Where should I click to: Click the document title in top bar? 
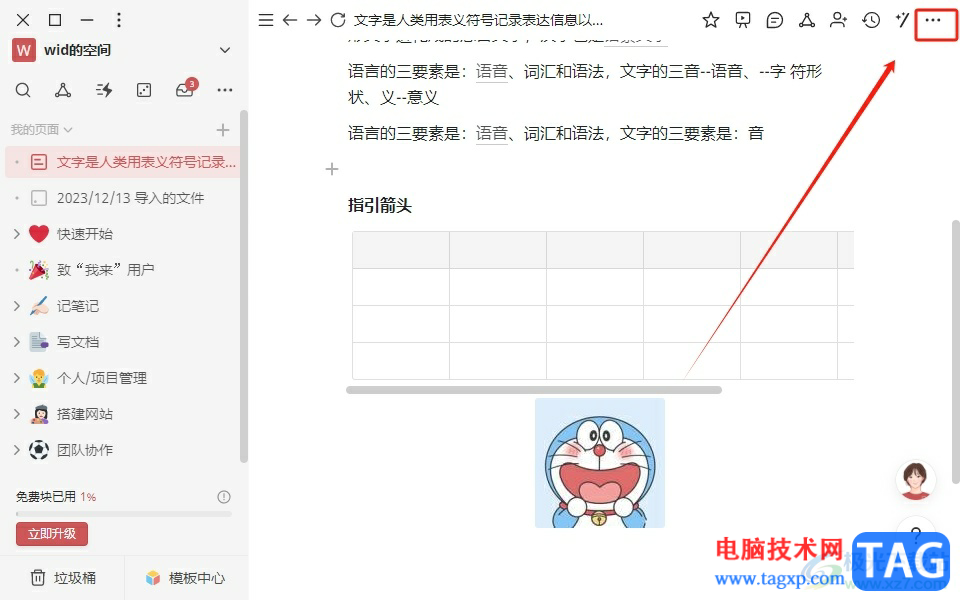coord(479,20)
